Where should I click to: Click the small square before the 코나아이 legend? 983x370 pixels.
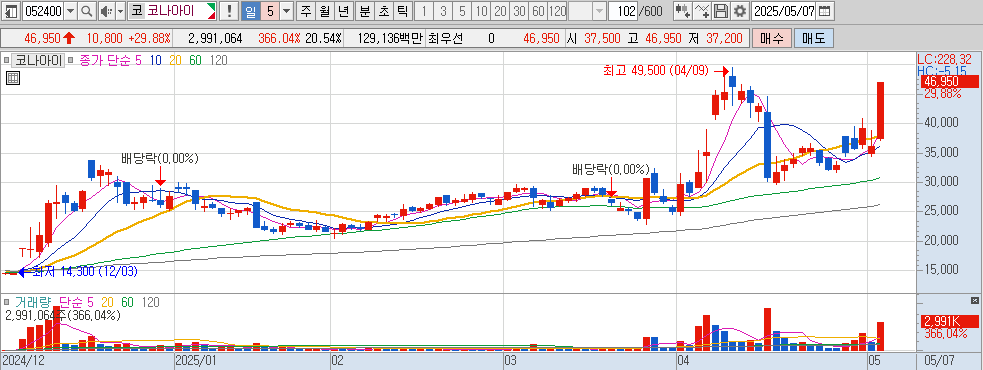coord(7,60)
